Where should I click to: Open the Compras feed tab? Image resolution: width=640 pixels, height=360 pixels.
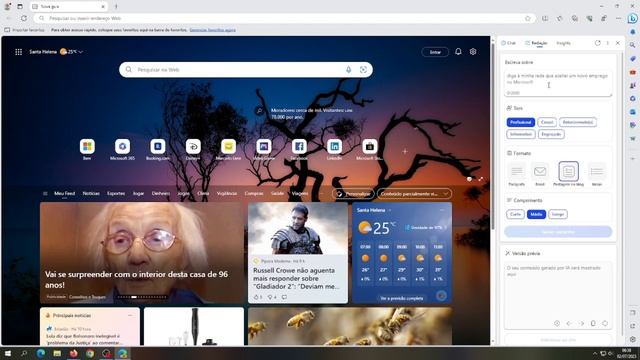click(x=253, y=193)
